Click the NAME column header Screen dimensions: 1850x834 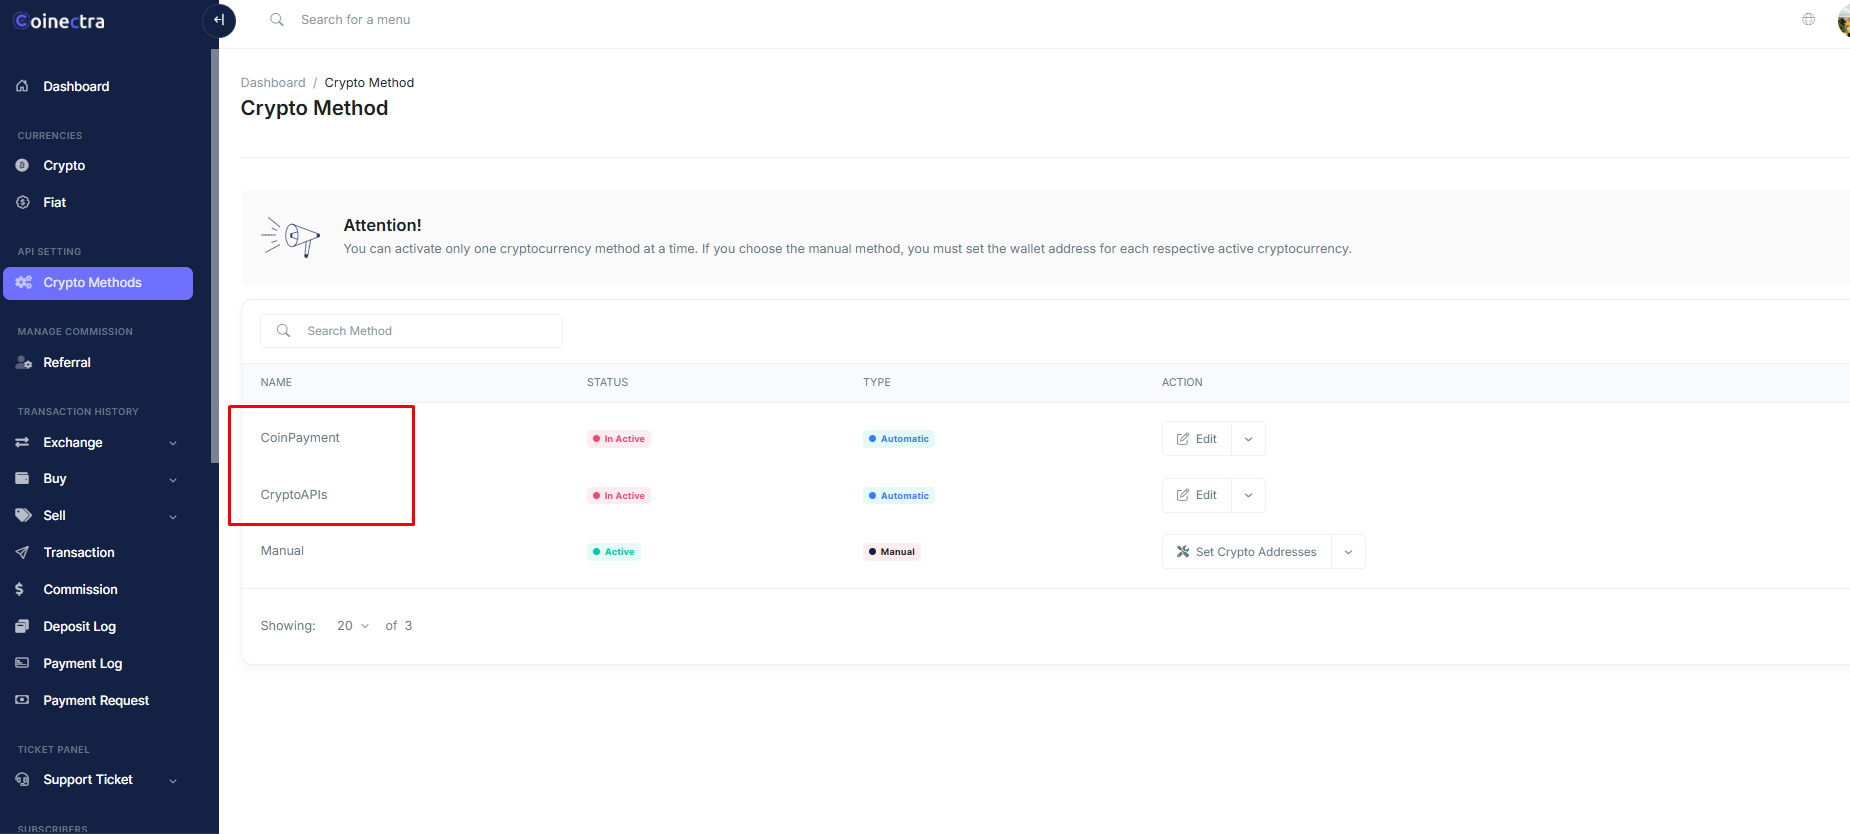tap(276, 383)
